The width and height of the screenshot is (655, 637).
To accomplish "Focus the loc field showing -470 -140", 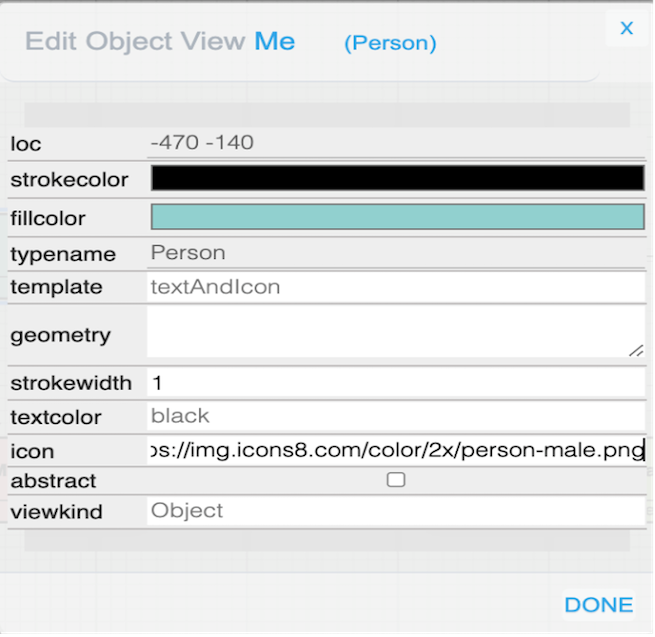I will click(396, 143).
